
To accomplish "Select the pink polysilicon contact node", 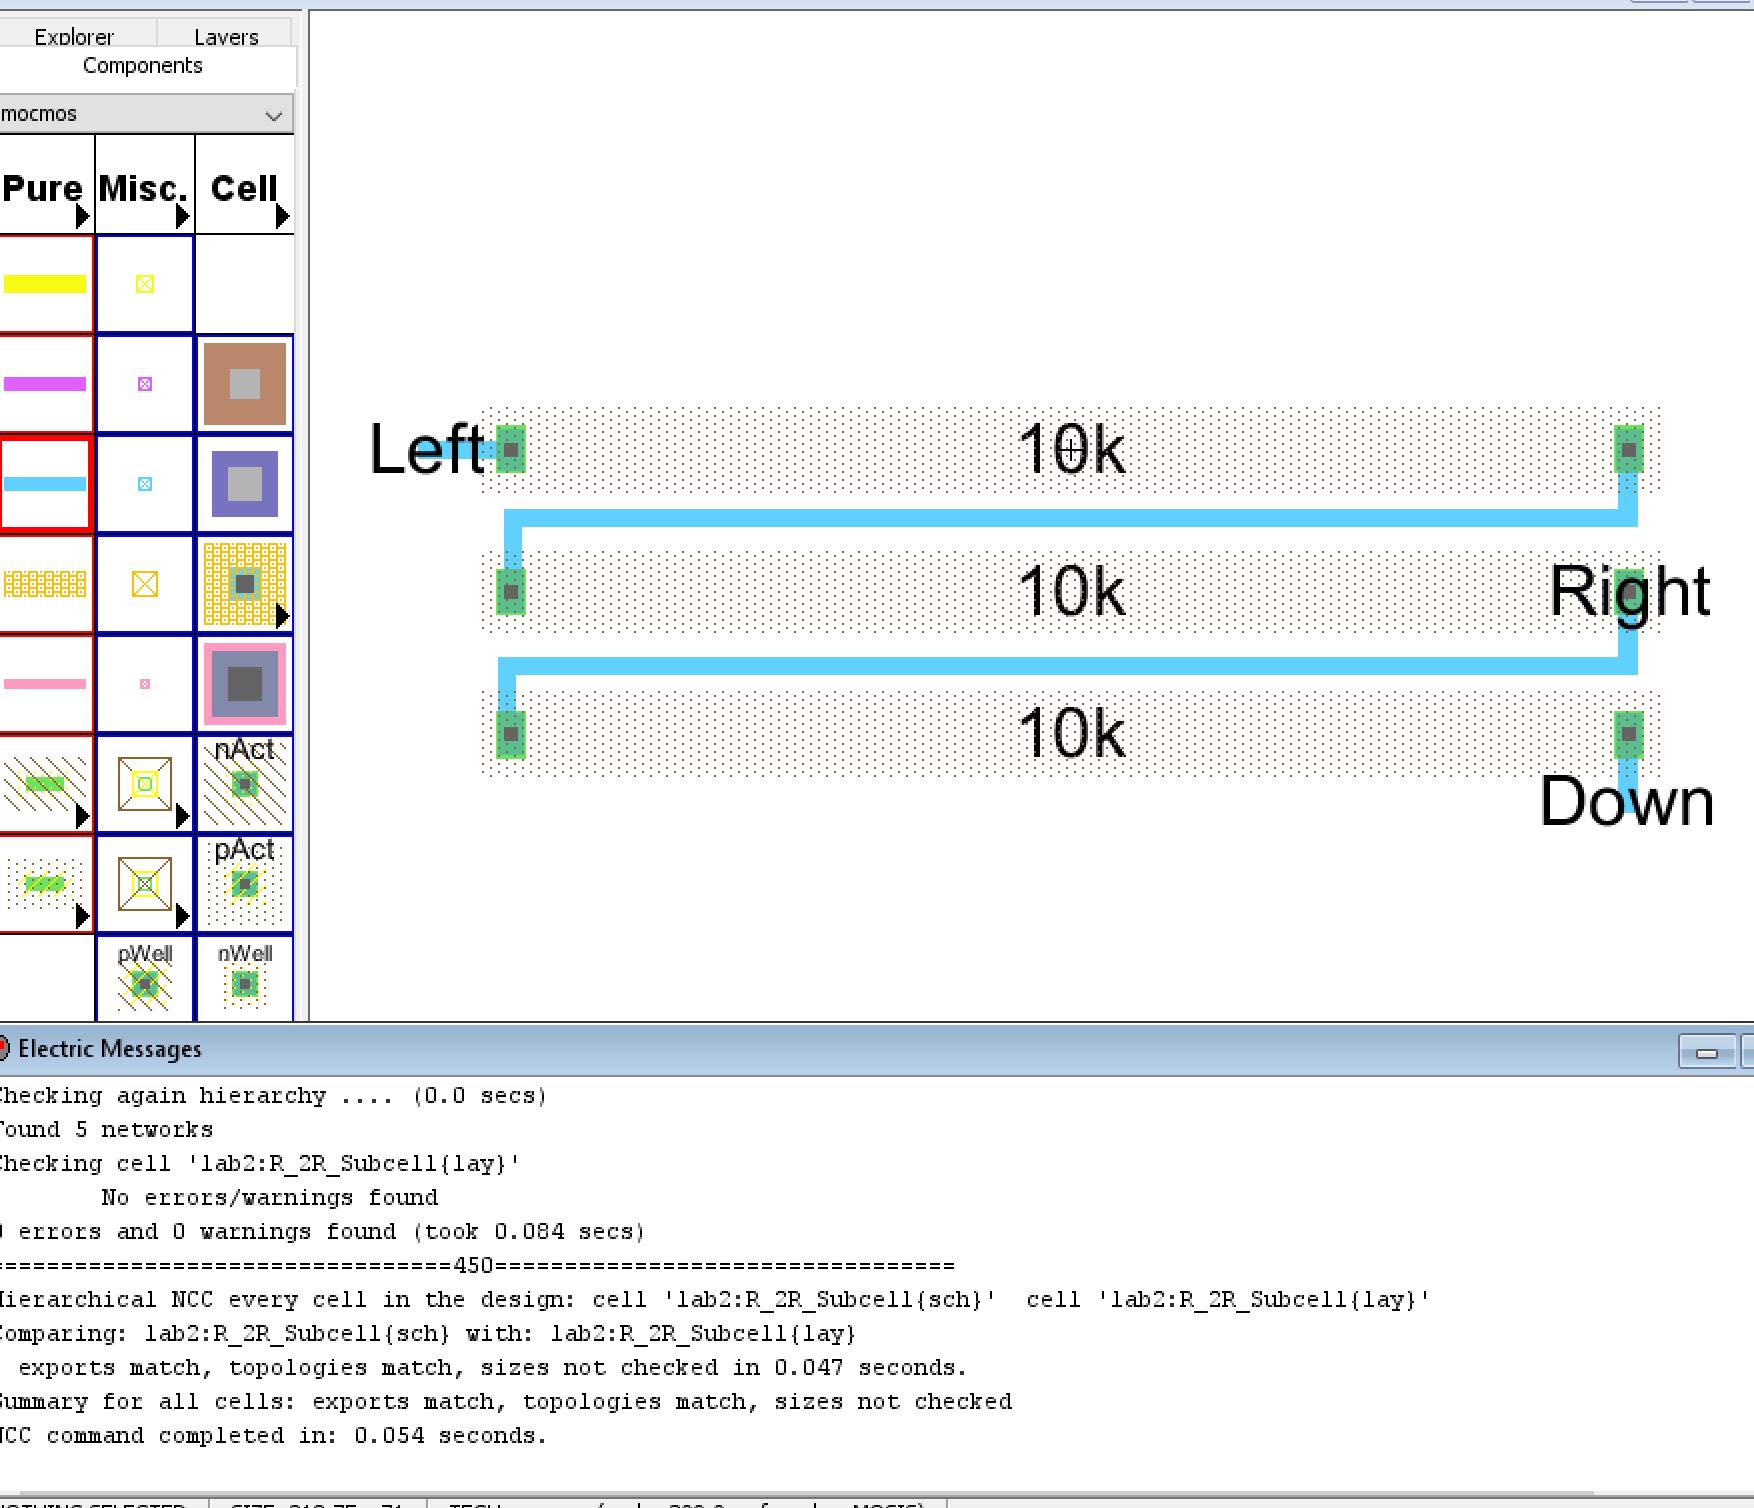I will click(245, 684).
